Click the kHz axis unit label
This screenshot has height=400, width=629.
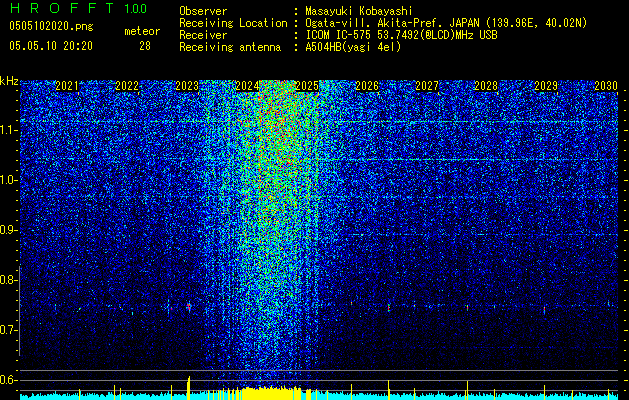[9, 81]
